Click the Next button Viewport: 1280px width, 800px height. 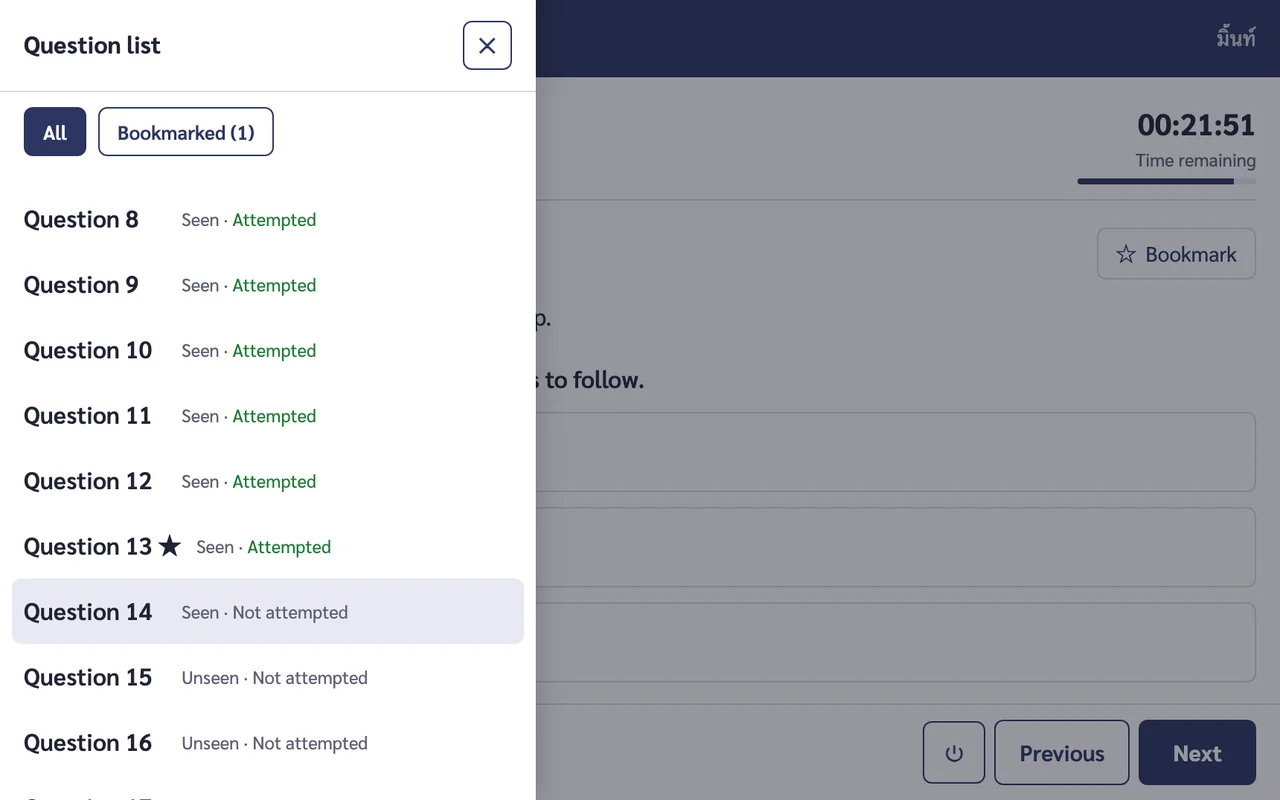click(x=1197, y=753)
